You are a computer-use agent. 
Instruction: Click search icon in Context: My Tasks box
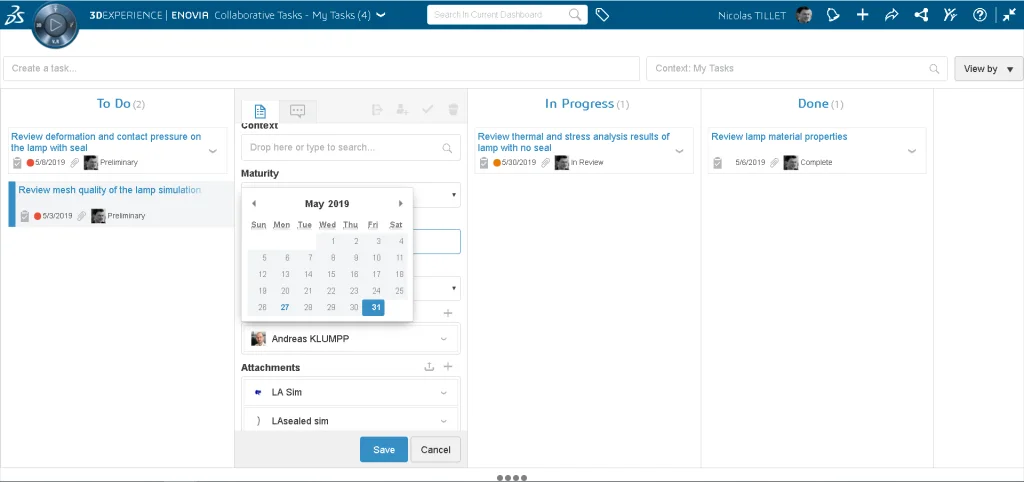tap(935, 69)
